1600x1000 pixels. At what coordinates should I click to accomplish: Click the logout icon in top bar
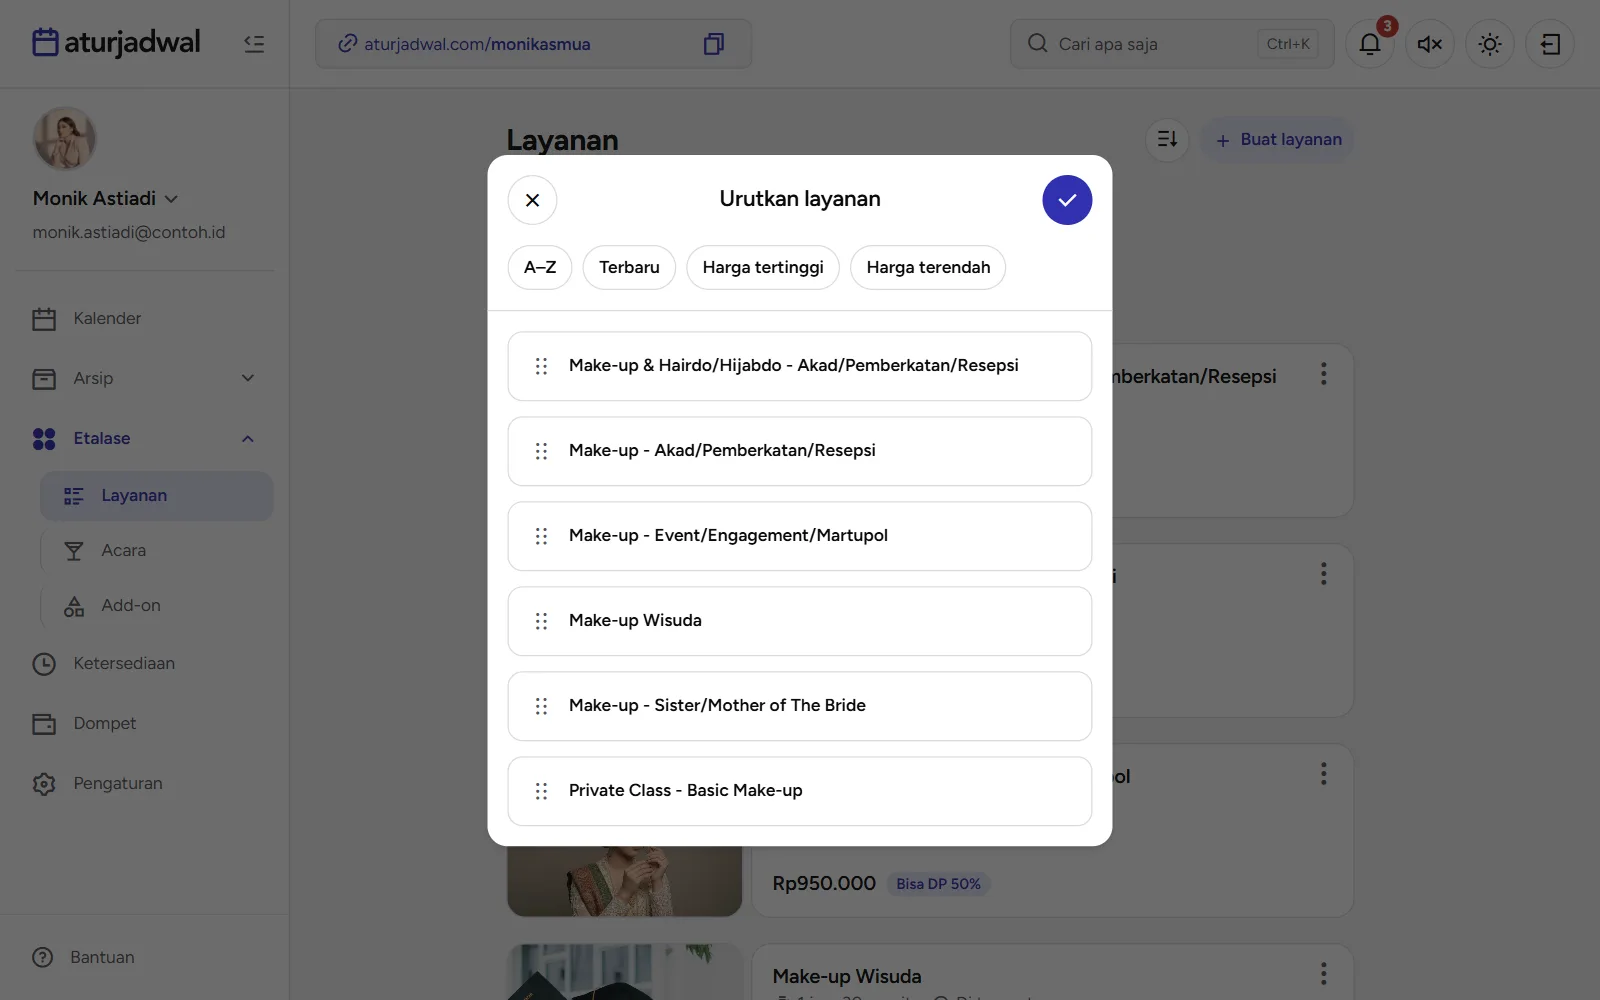click(1550, 44)
